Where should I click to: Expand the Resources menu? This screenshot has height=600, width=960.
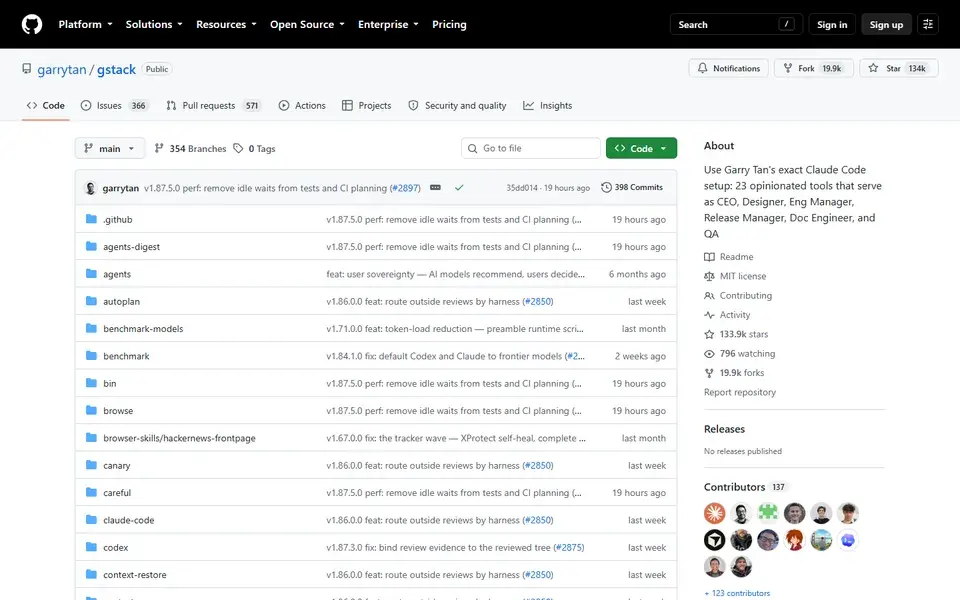click(x=226, y=24)
